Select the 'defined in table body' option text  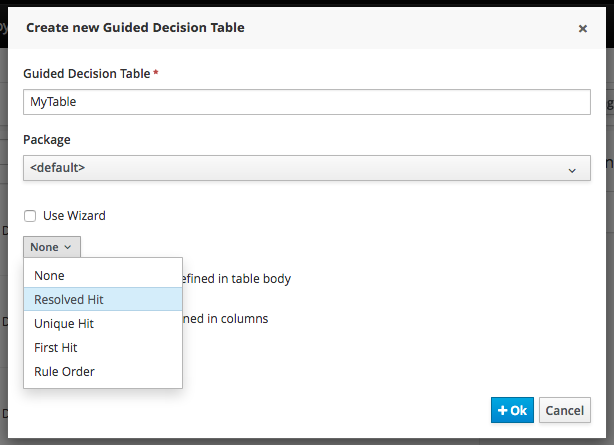[x=237, y=278]
